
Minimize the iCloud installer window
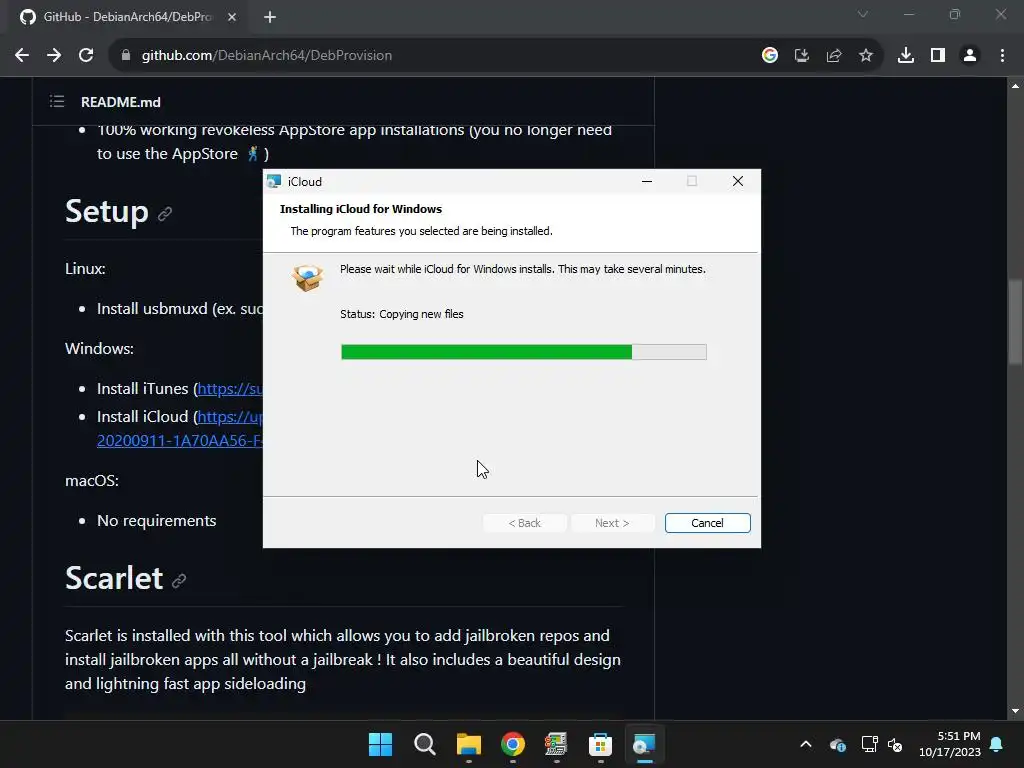coord(647,182)
